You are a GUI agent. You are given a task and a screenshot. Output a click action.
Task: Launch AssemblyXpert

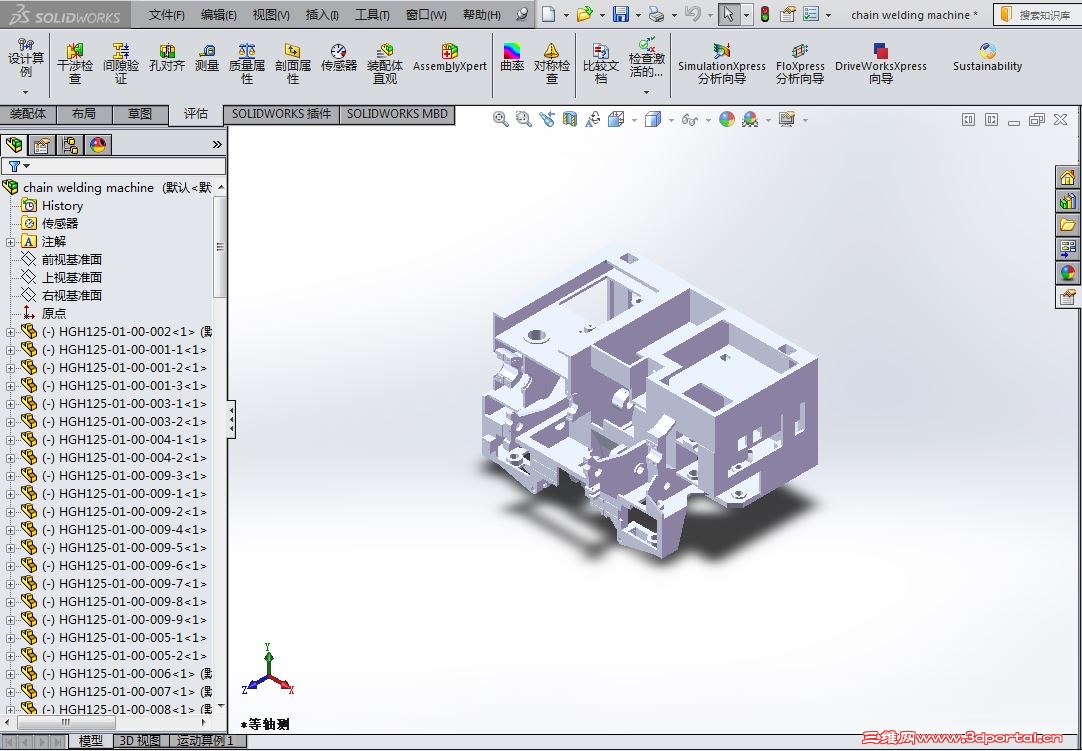click(x=450, y=58)
